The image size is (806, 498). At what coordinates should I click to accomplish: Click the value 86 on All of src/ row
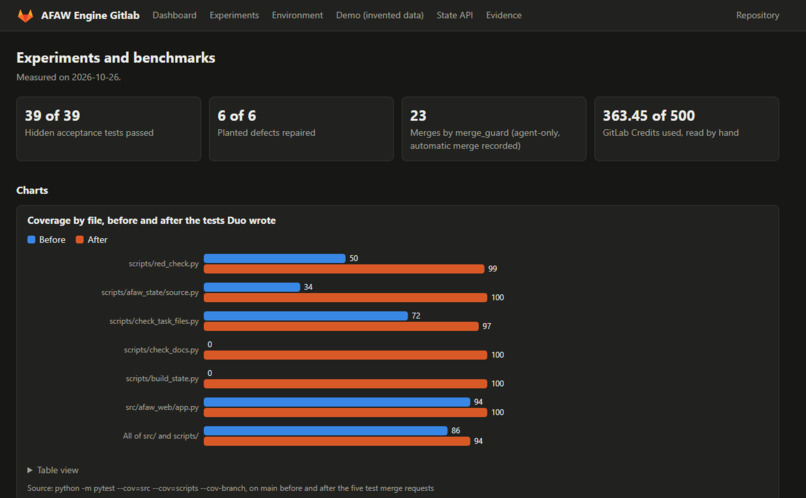[x=455, y=431]
